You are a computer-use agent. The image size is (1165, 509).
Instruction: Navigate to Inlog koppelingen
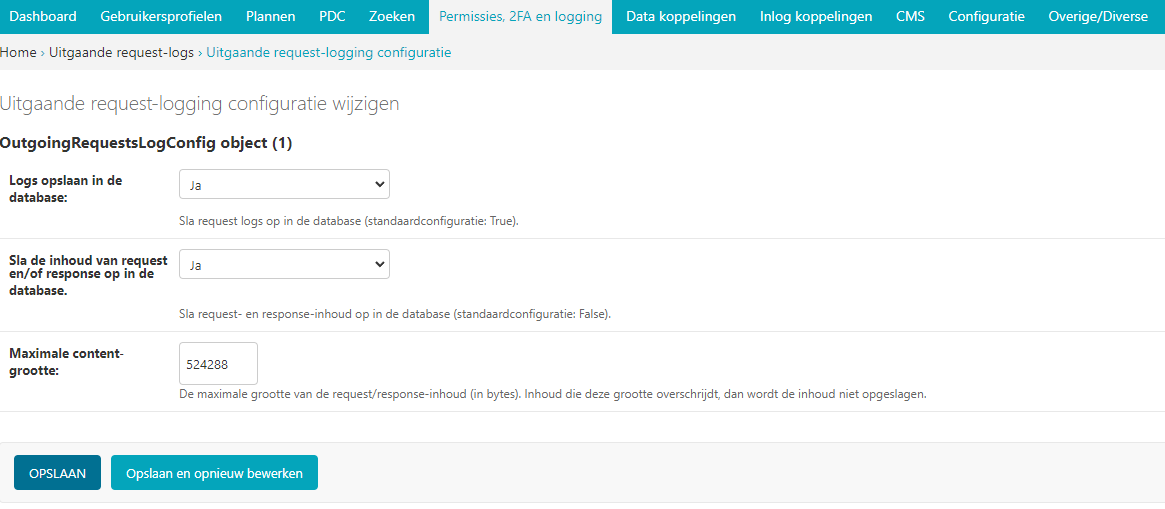pyautogui.click(x=815, y=16)
